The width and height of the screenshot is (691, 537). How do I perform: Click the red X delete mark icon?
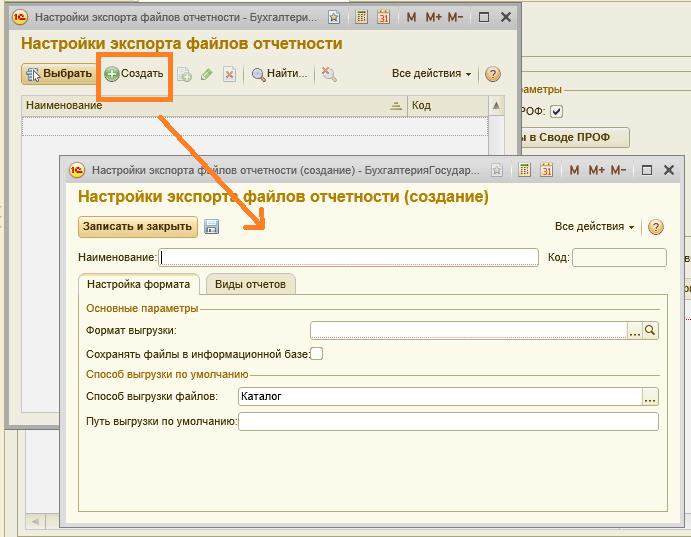(229, 74)
